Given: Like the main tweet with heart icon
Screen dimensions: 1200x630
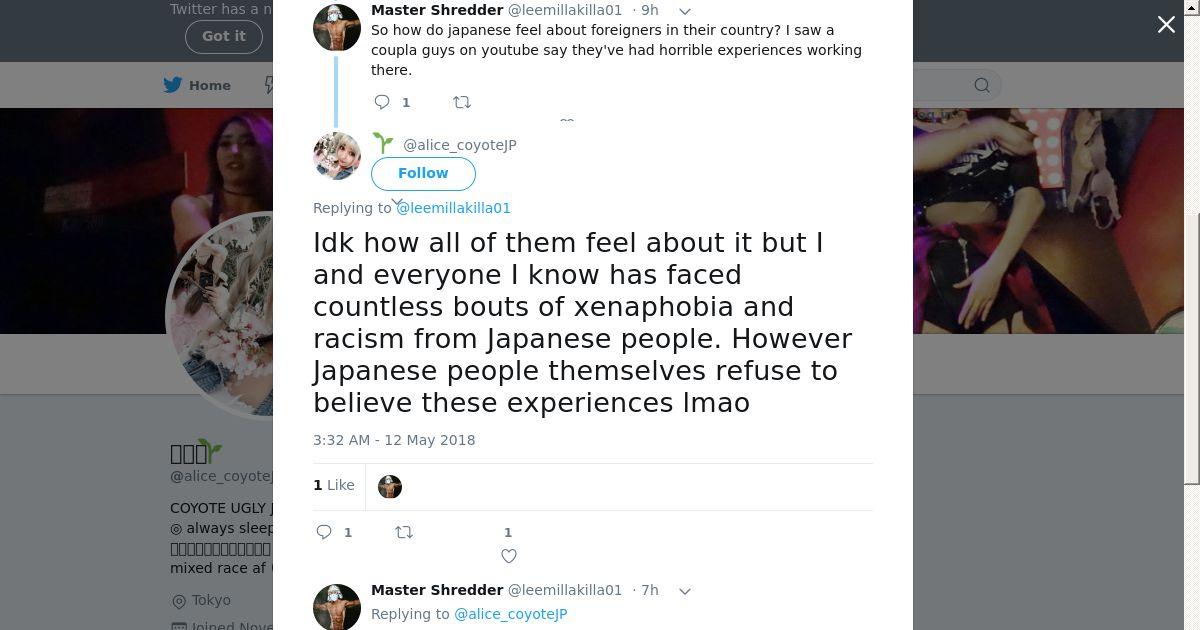Looking at the screenshot, I should click(509, 556).
